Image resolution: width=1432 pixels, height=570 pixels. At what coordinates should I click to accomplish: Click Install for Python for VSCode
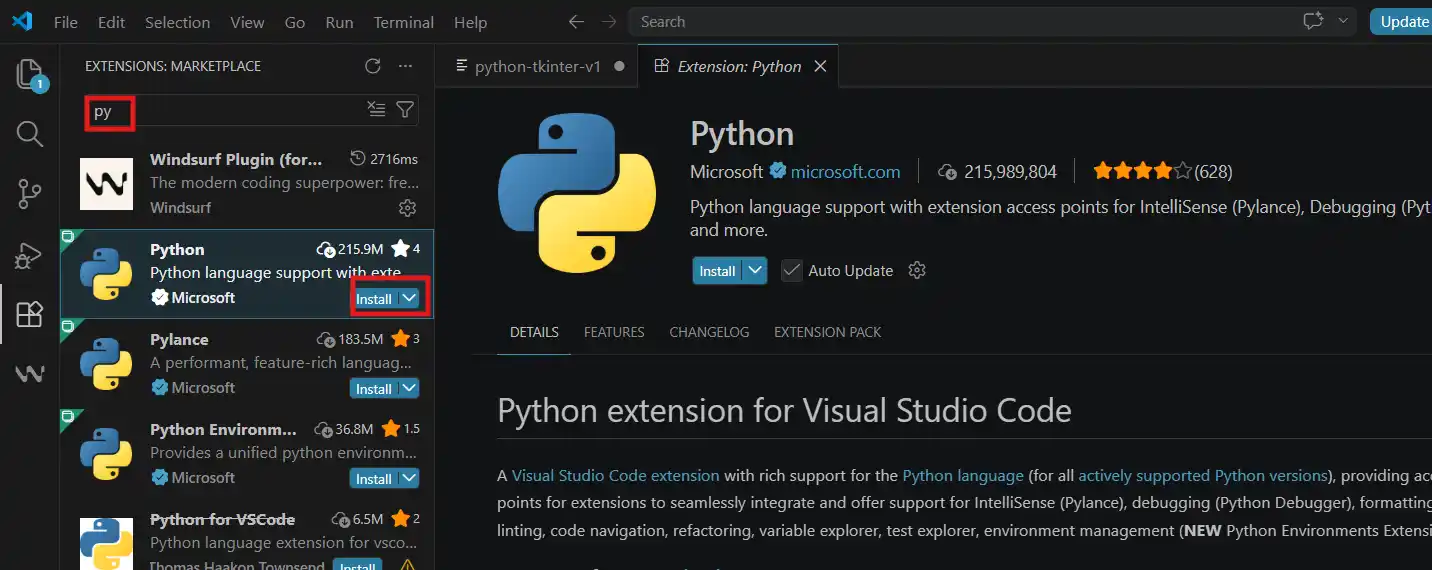coord(358,565)
